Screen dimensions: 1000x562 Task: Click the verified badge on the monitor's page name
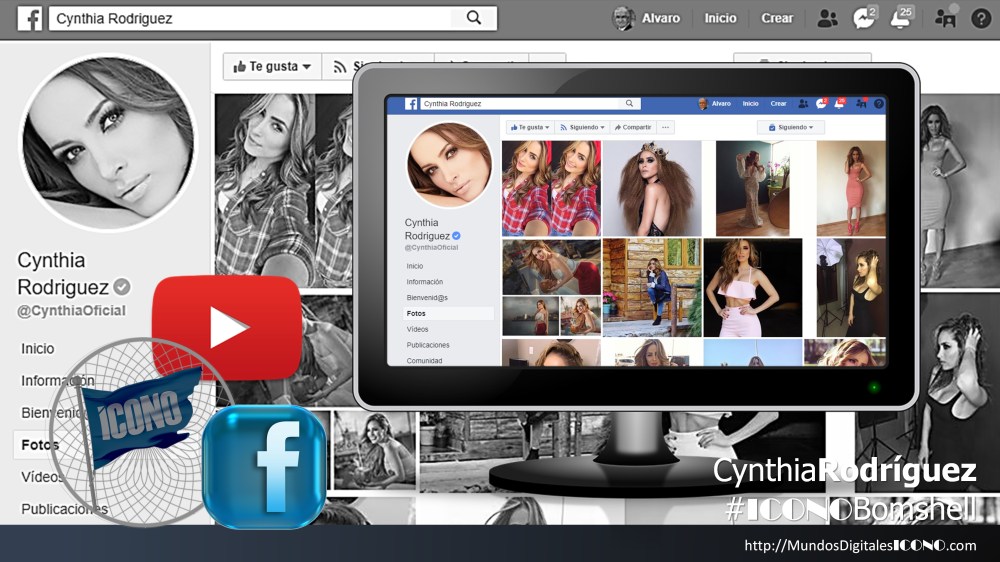456,235
